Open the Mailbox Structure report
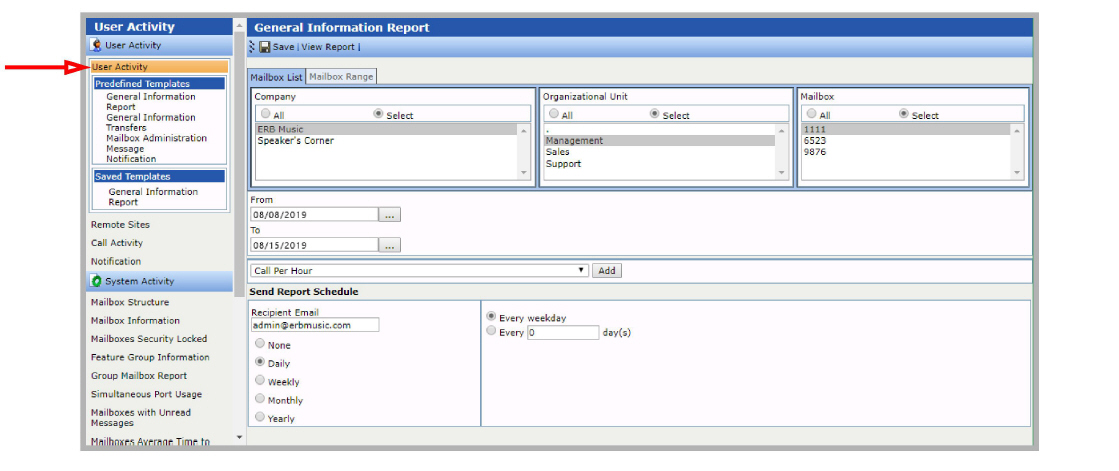Screen dimensions: 1119x471 (x=130, y=302)
